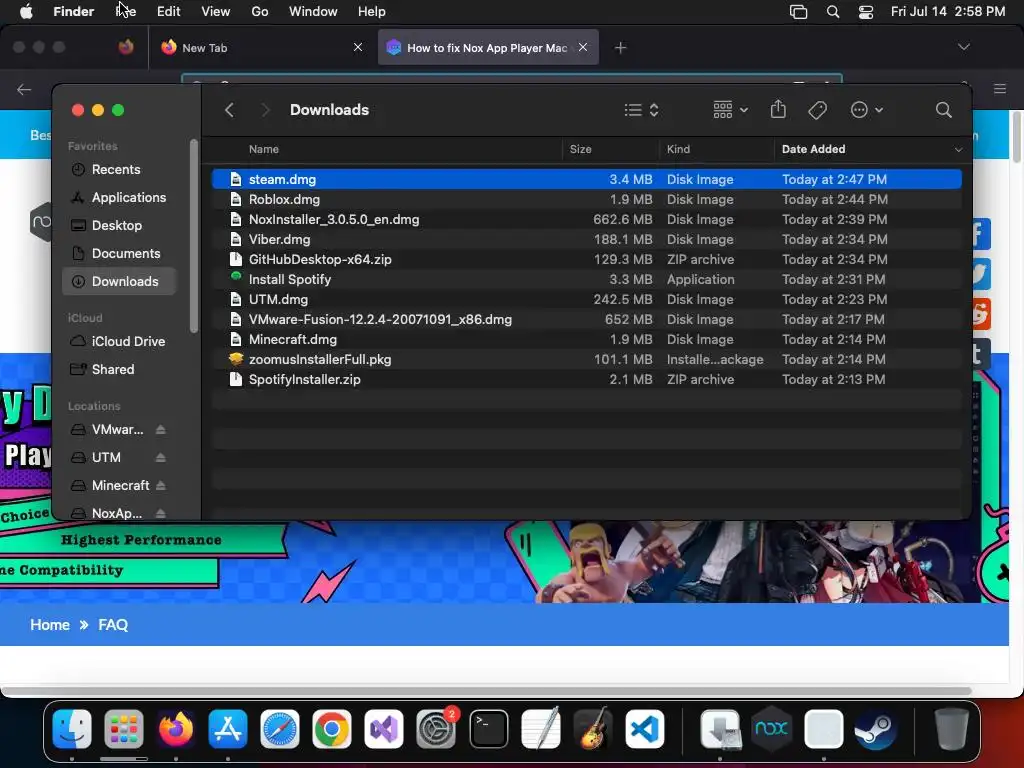Screen dimensions: 1024x768
Task: Click the Tags icon in Finder toolbar
Action: pyautogui.click(x=817, y=110)
